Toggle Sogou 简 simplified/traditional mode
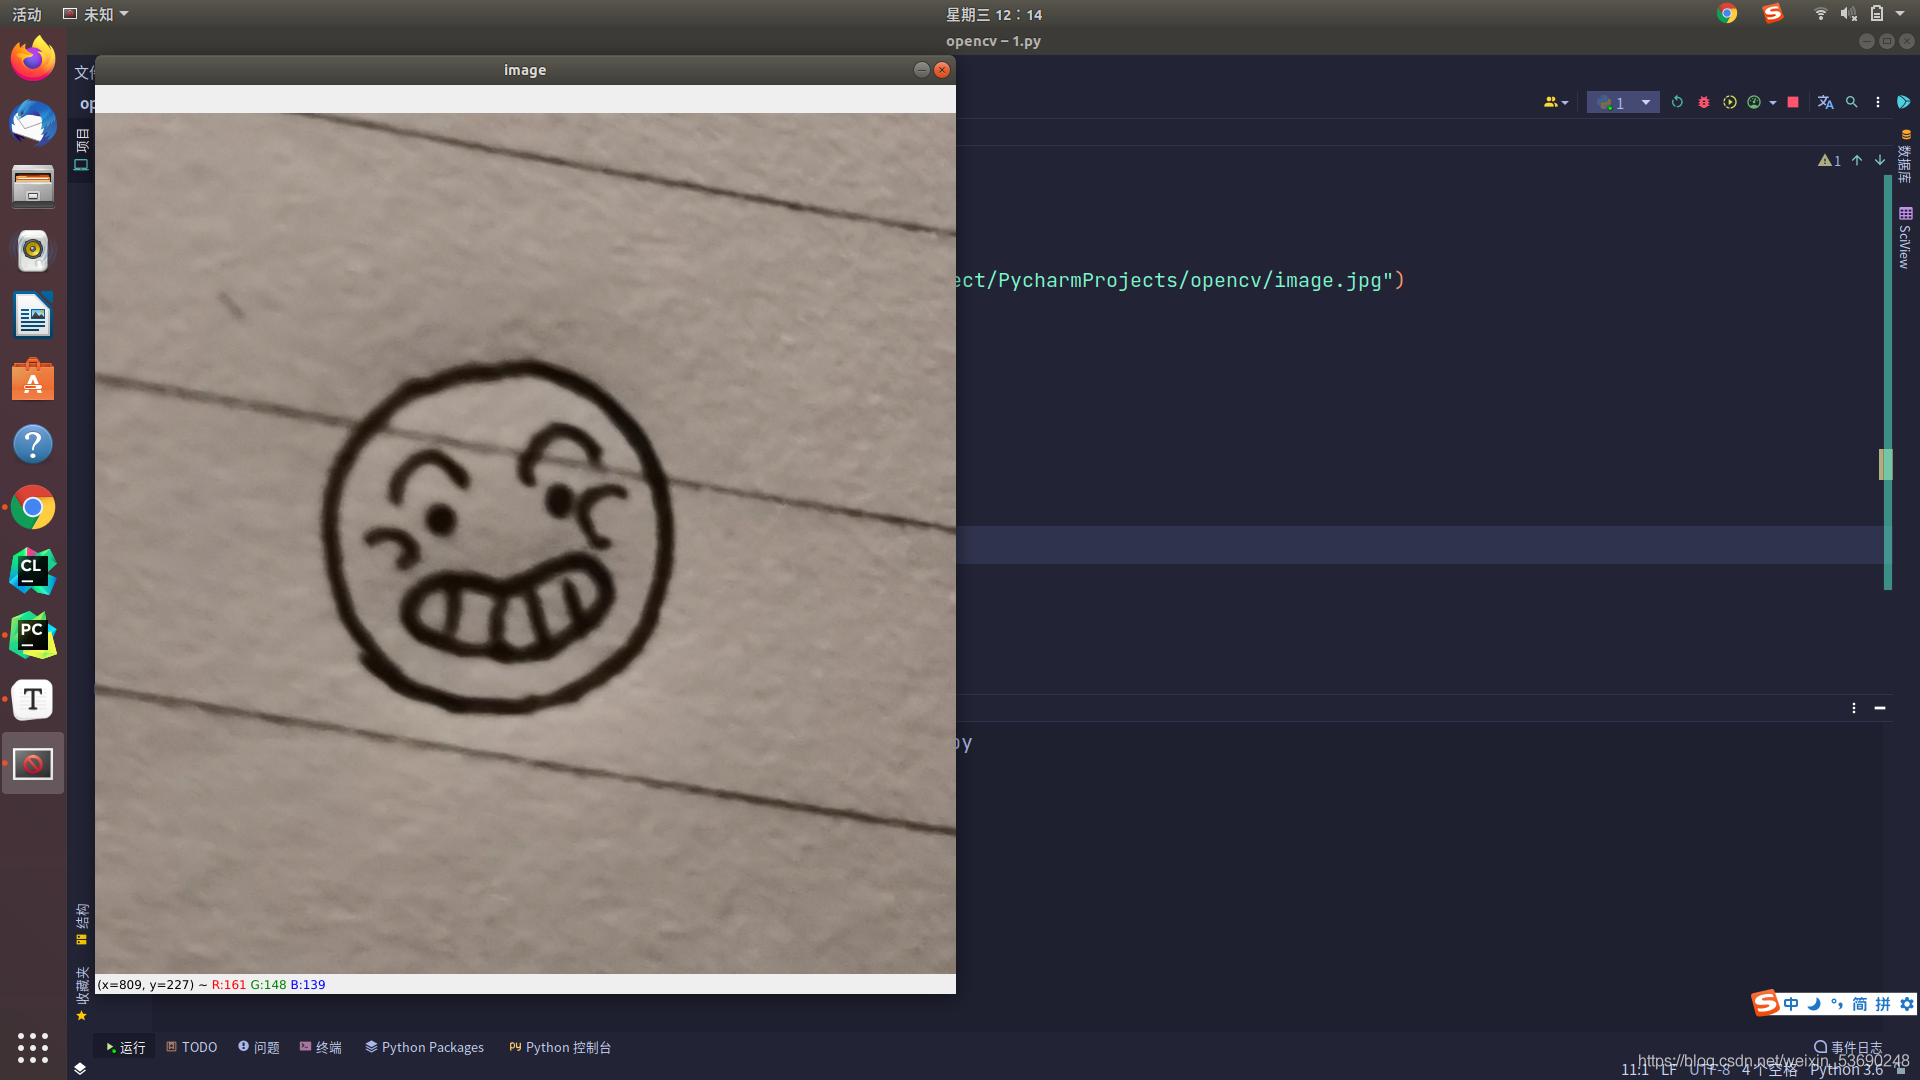The width and height of the screenshot is (1920, 1080). (1860, 1004)
